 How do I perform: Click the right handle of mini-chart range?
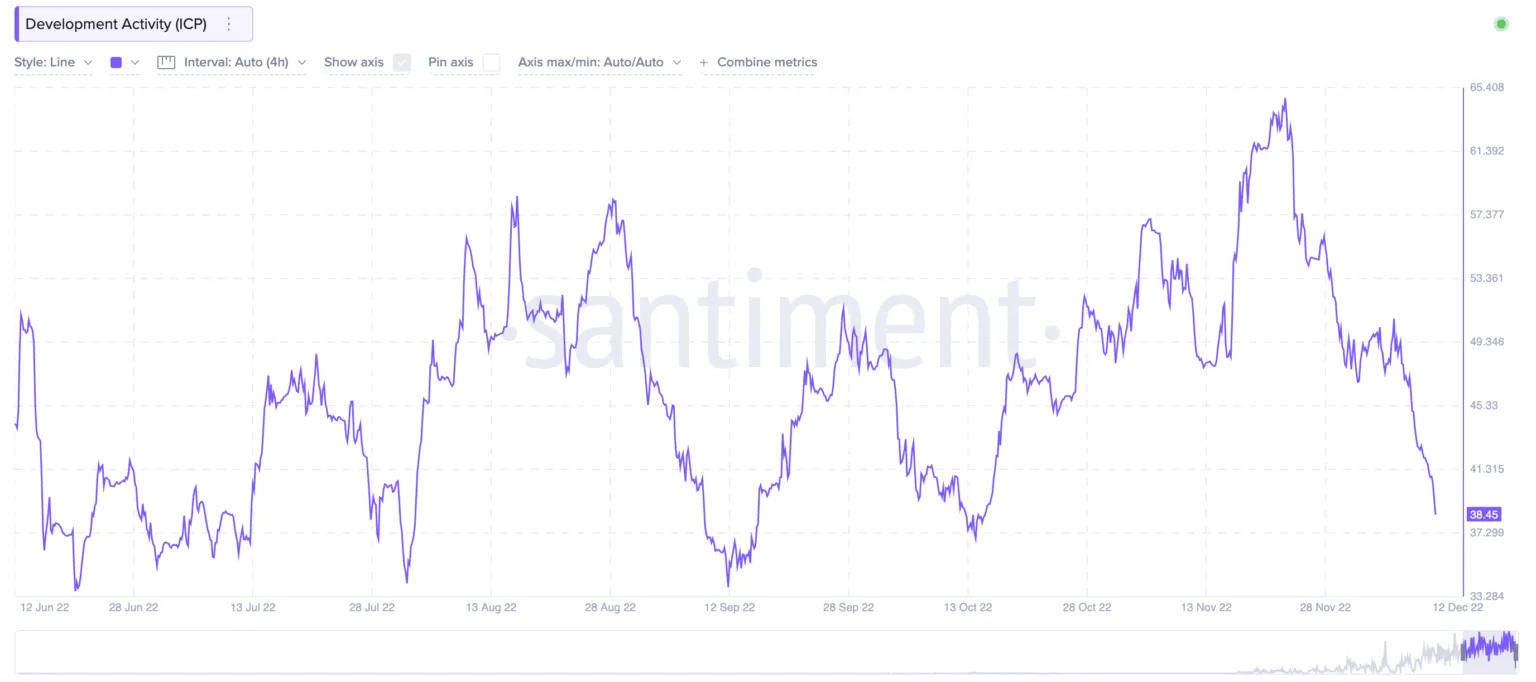coord(1516,651)
